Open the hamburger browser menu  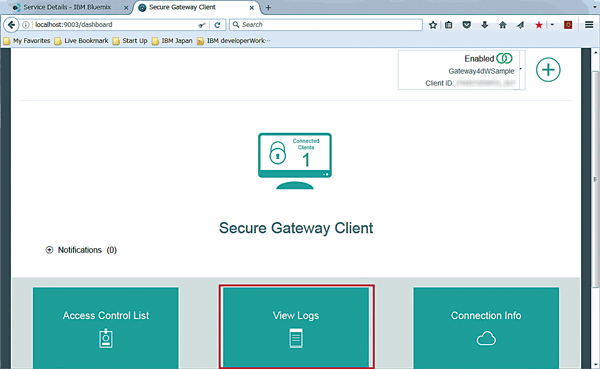[589, 25]
